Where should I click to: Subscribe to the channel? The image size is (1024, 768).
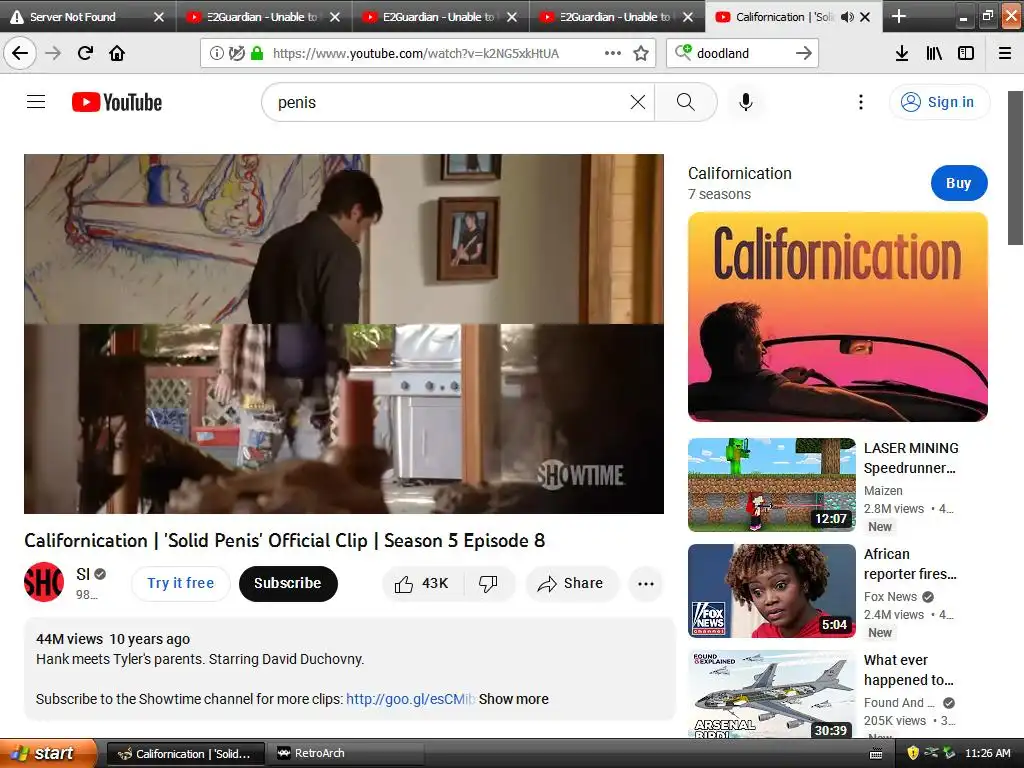(288, 583)
